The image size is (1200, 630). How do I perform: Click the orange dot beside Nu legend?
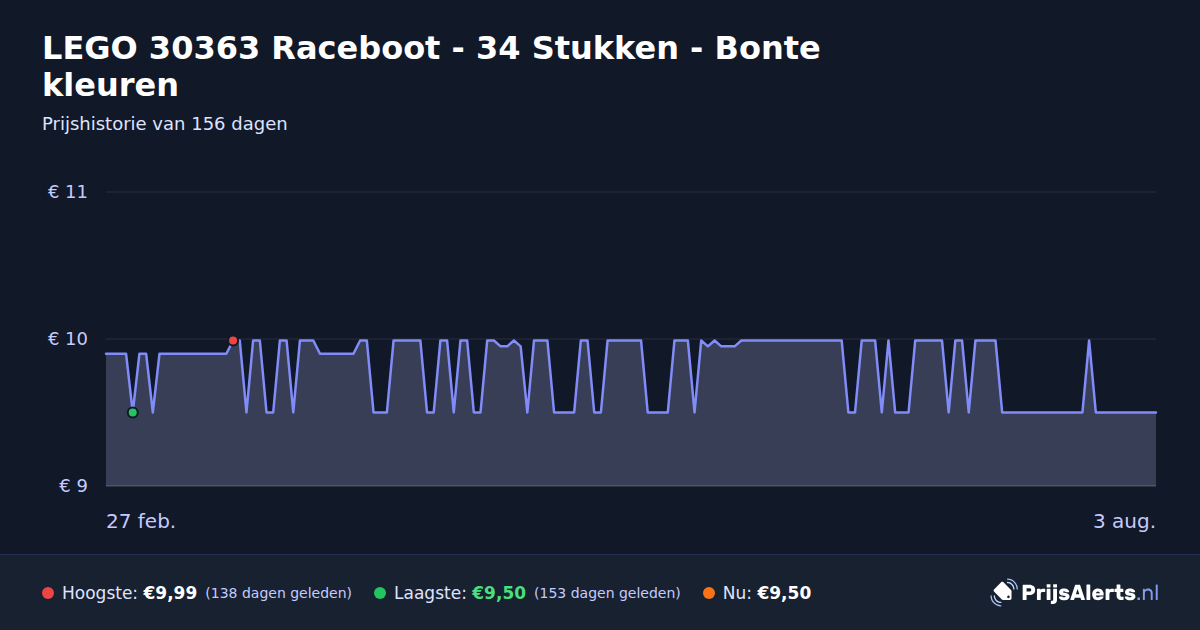[709, 593]
